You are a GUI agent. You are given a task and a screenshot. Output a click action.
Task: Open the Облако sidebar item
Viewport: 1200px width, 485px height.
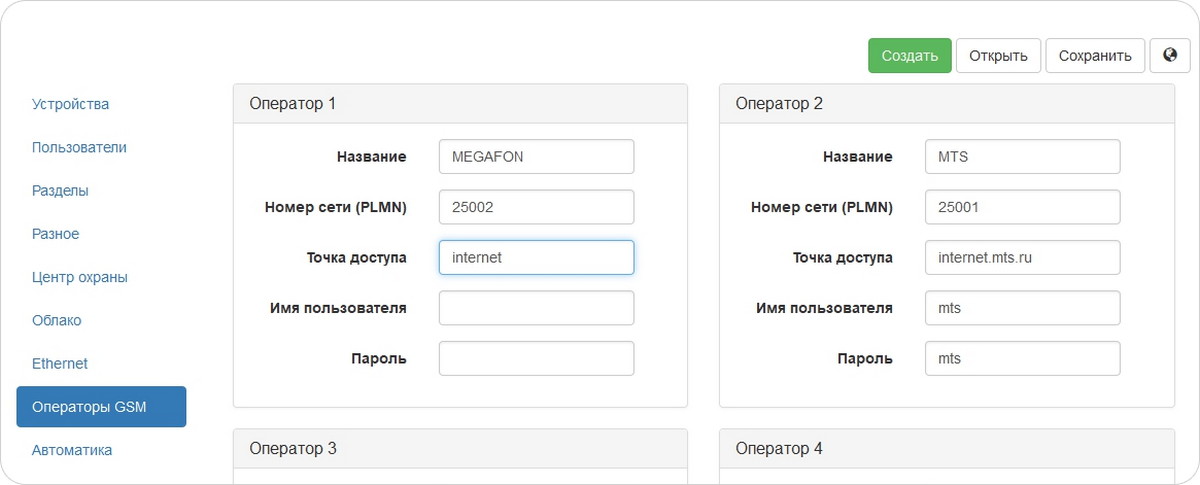tap(56, 320)
